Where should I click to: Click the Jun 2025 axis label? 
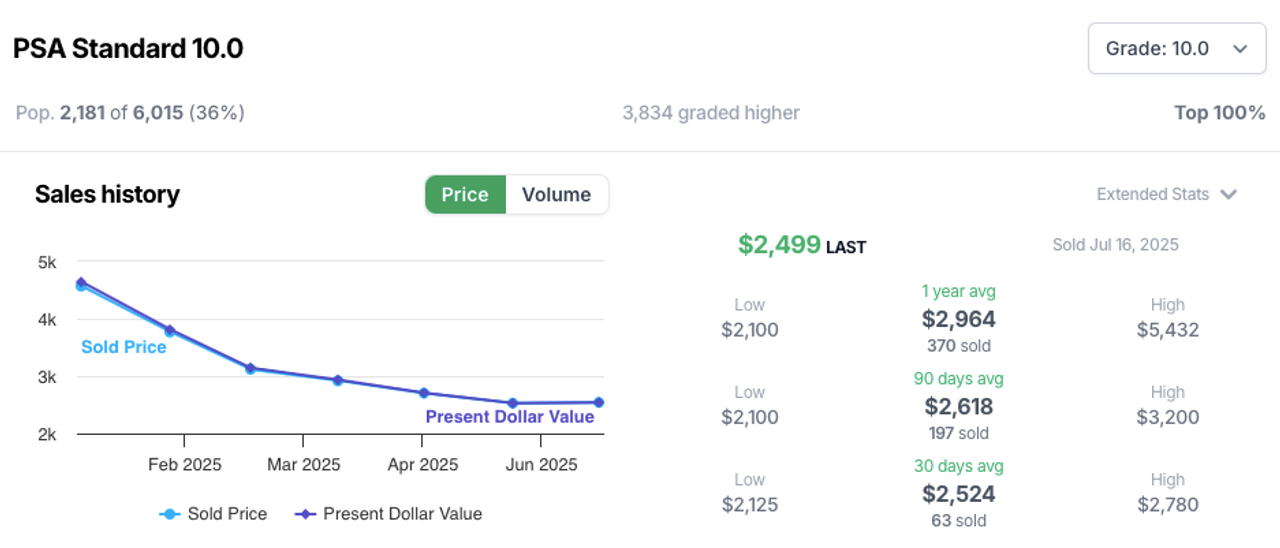click(541, 465)
